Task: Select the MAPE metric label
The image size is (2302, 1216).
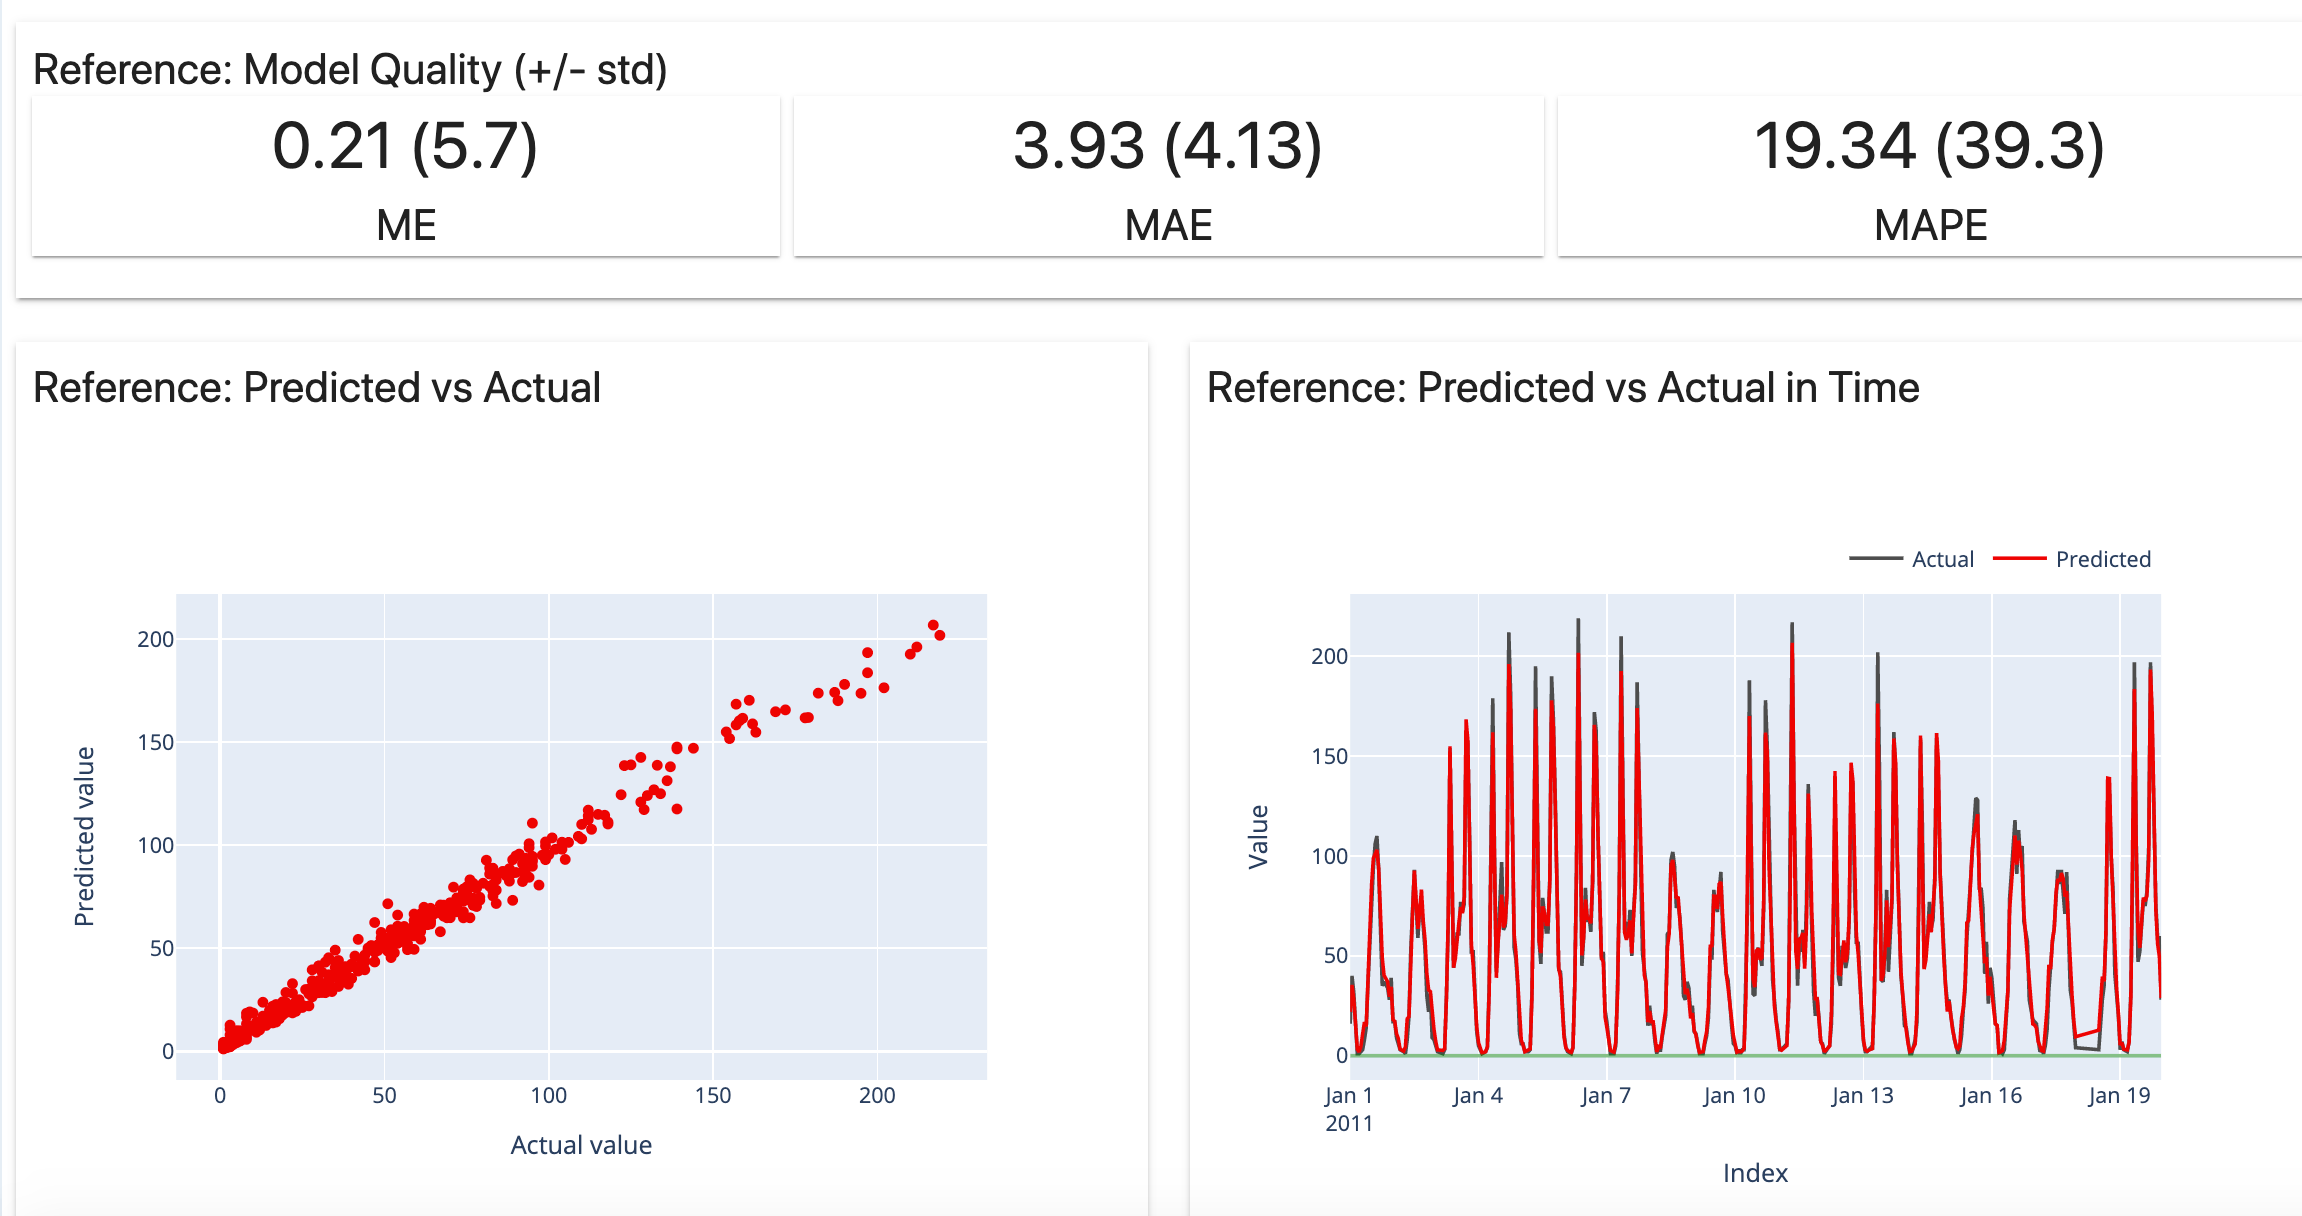Action: (x=1930, y=225)
